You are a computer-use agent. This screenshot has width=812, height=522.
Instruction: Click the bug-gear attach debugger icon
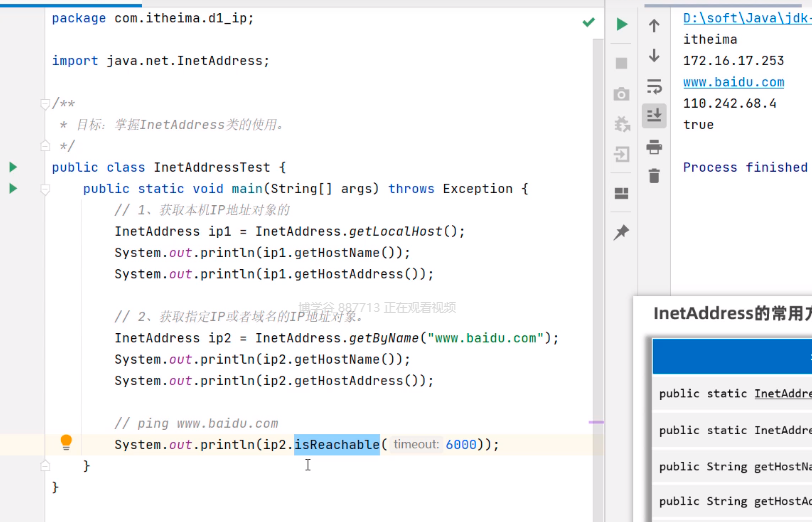click(x=622, y=124)
